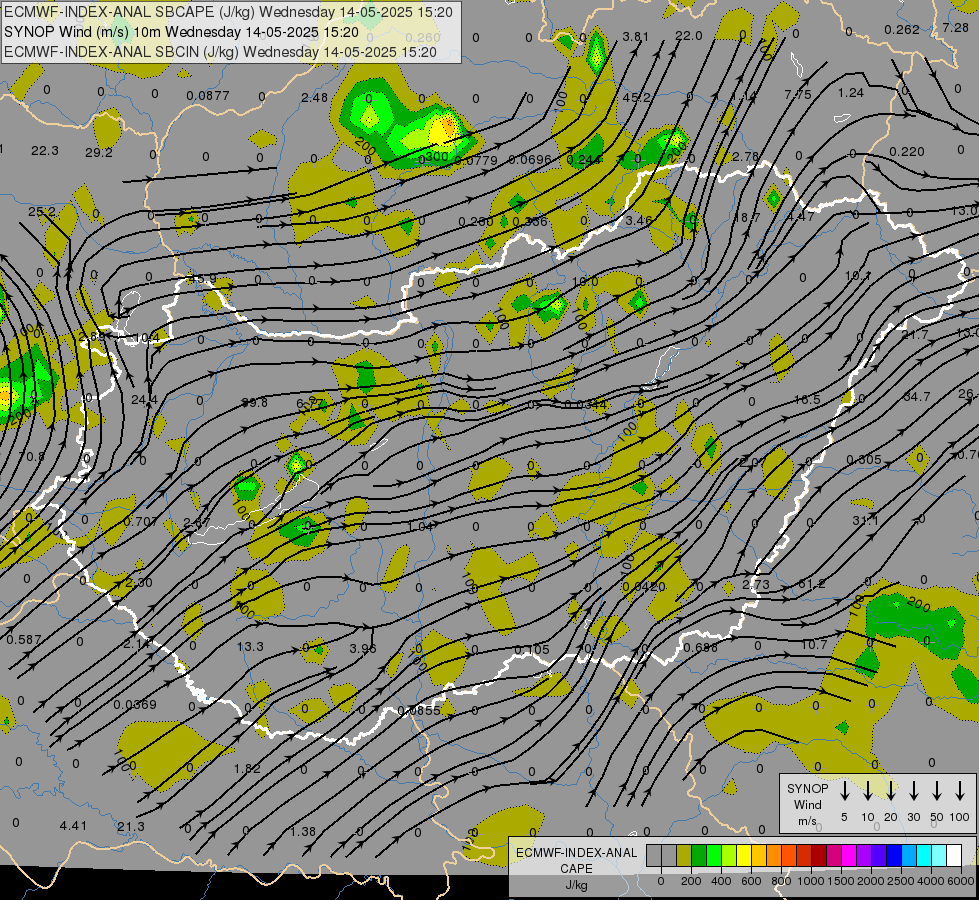Click the map value 18.7
This screenshot has width=979, height=900.
point(746,217)
